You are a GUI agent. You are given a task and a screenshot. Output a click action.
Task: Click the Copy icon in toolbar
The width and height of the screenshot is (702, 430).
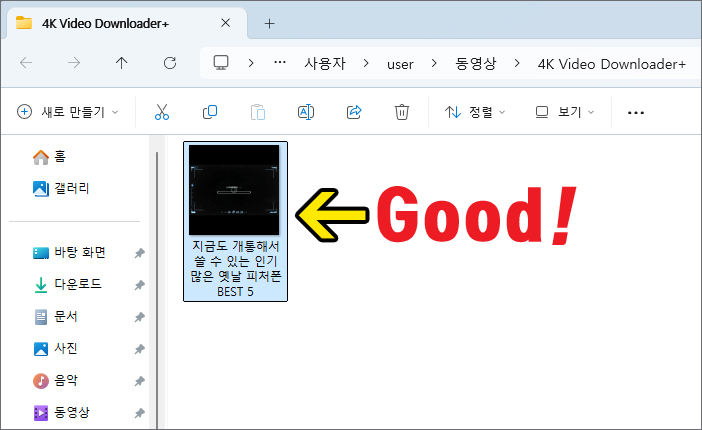[x=210, y=112]
